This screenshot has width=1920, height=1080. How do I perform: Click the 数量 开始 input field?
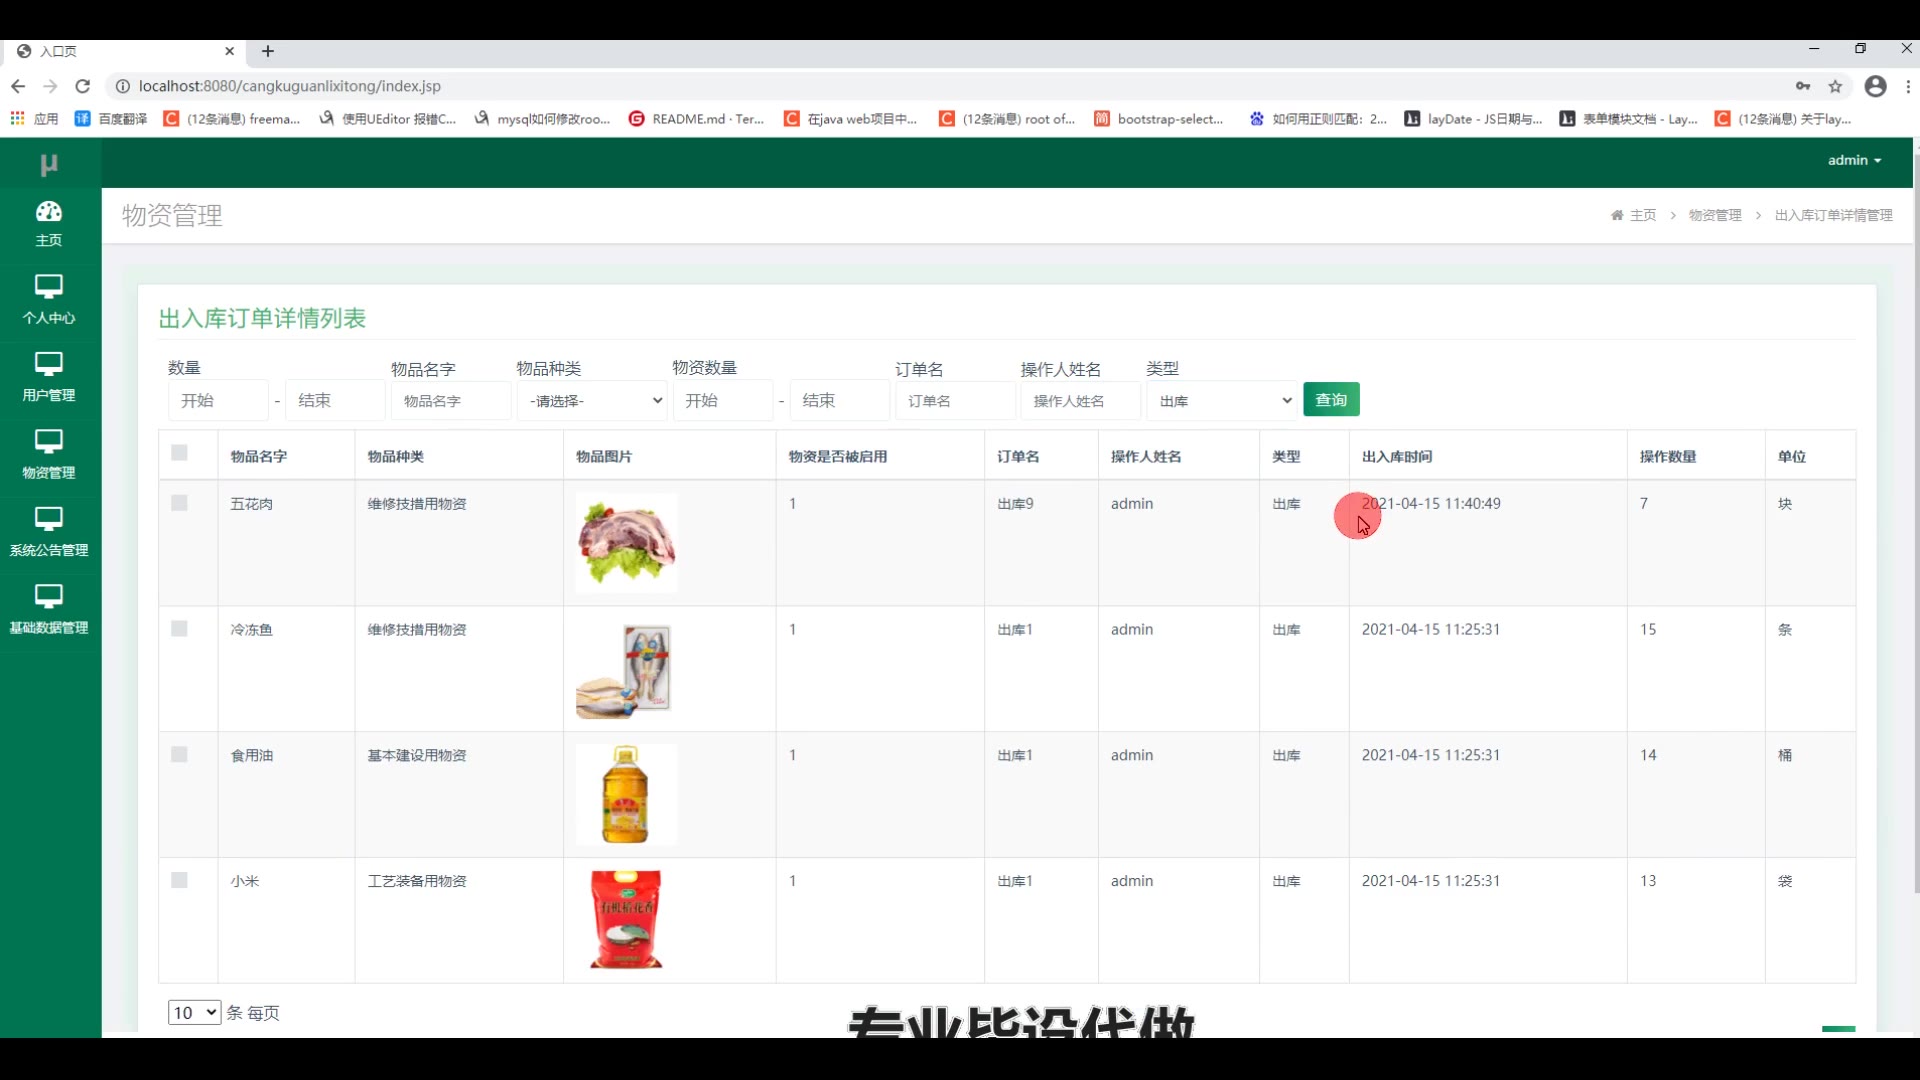click(x=218, y=400)
